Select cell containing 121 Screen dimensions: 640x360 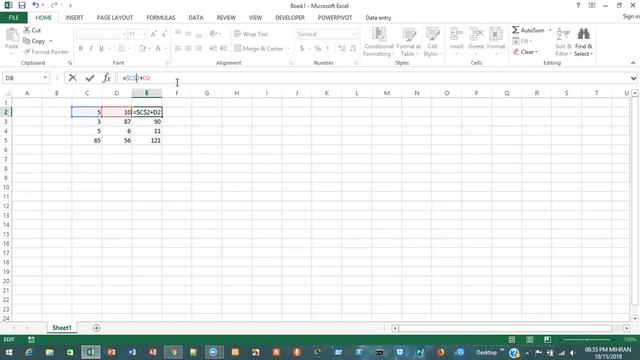click(x=147, y=140)
